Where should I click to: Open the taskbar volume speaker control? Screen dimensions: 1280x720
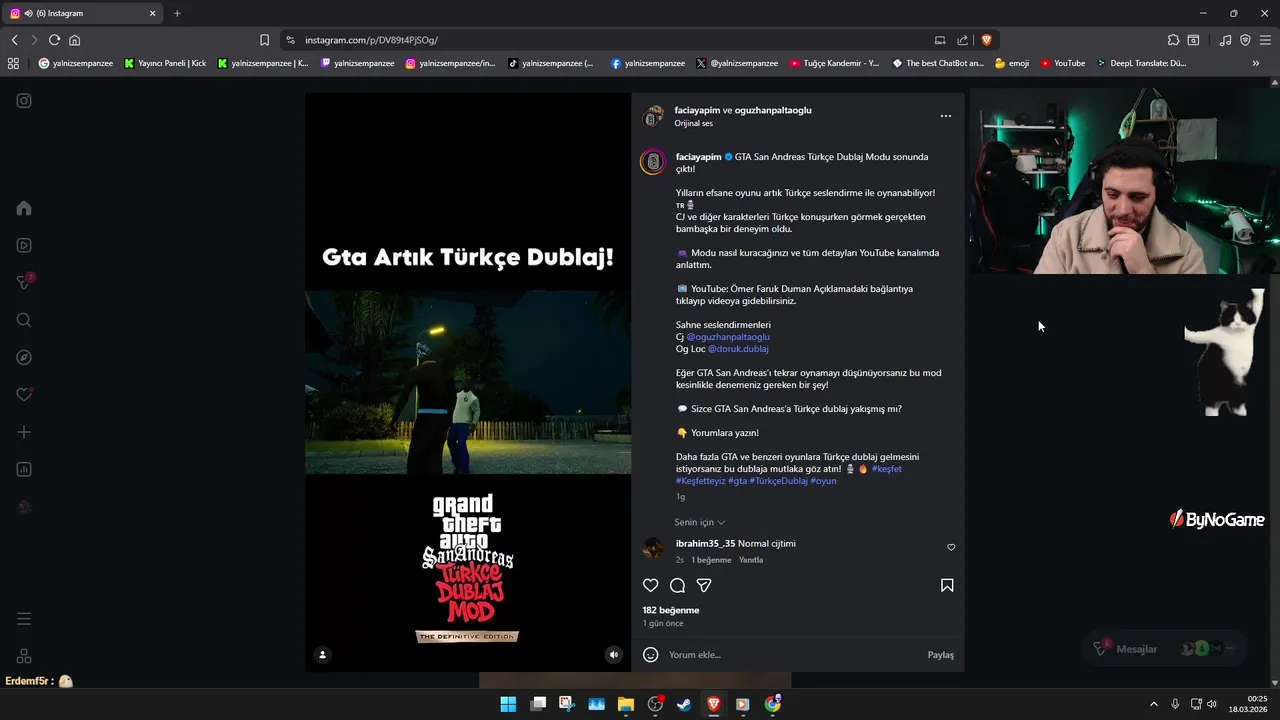1212,704
